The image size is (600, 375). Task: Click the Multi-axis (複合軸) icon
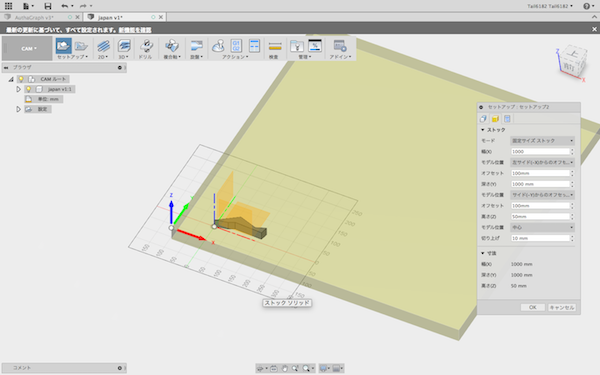[172, 46]
